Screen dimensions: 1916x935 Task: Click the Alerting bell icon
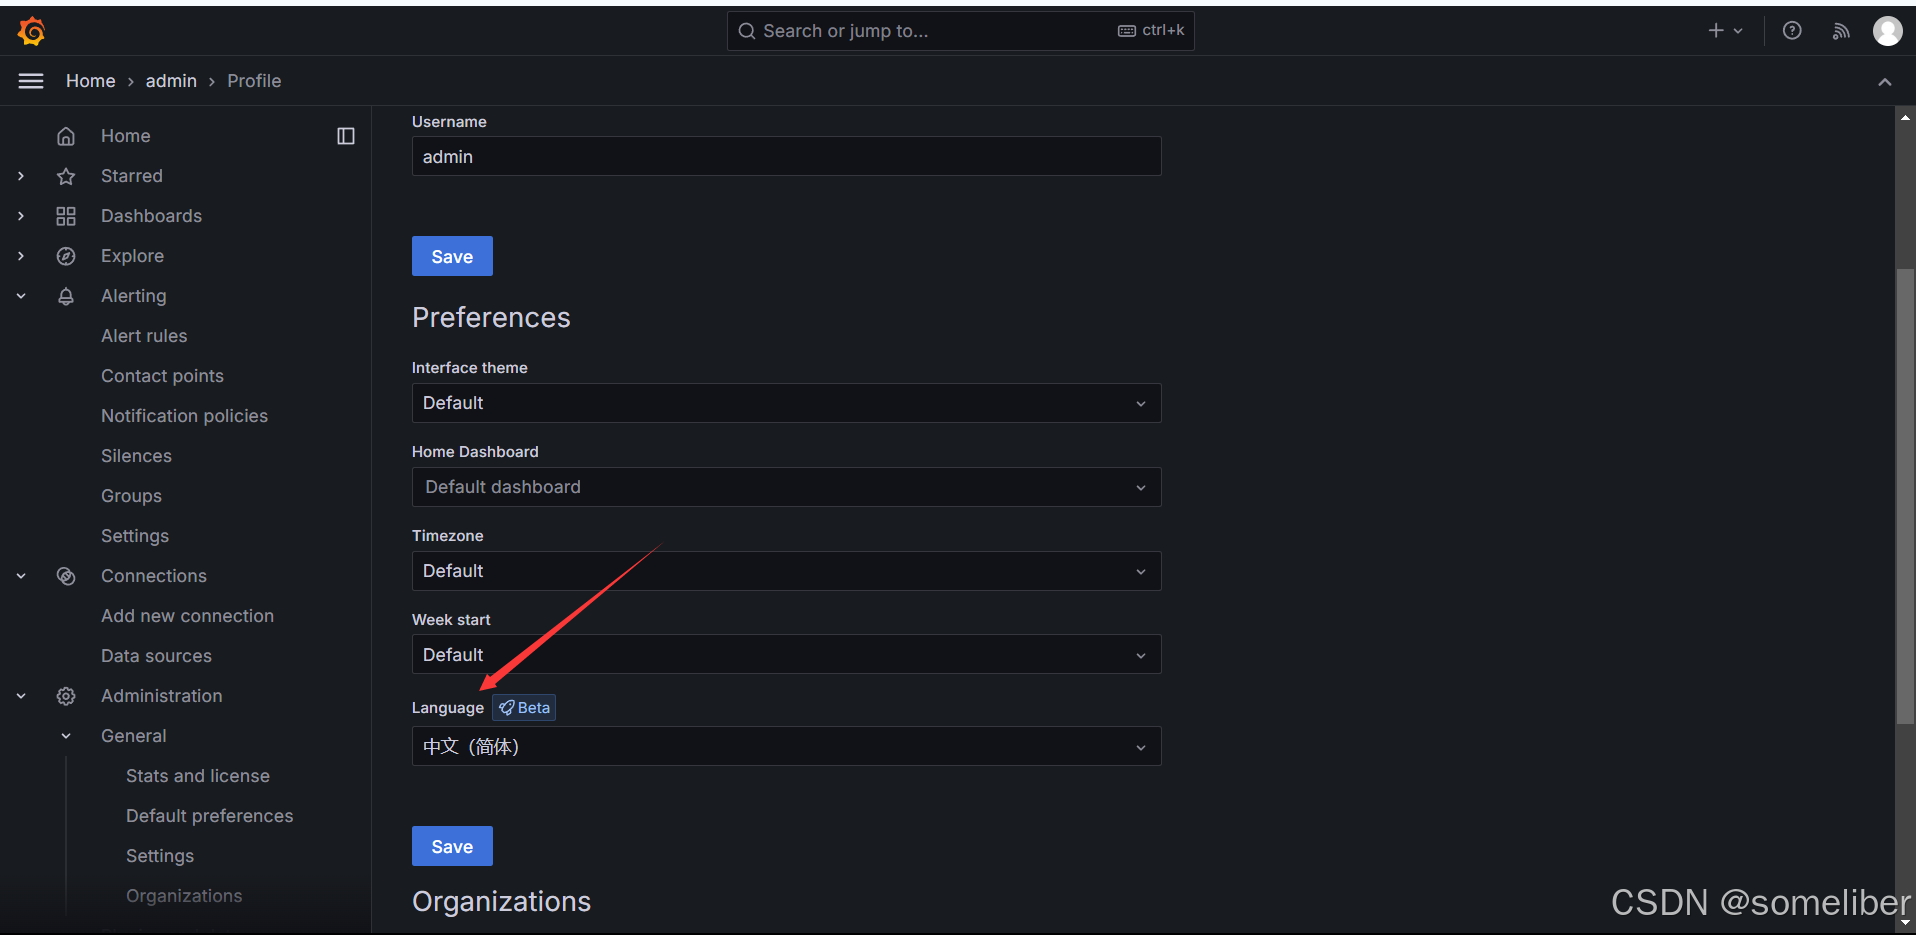coord(66,296)
